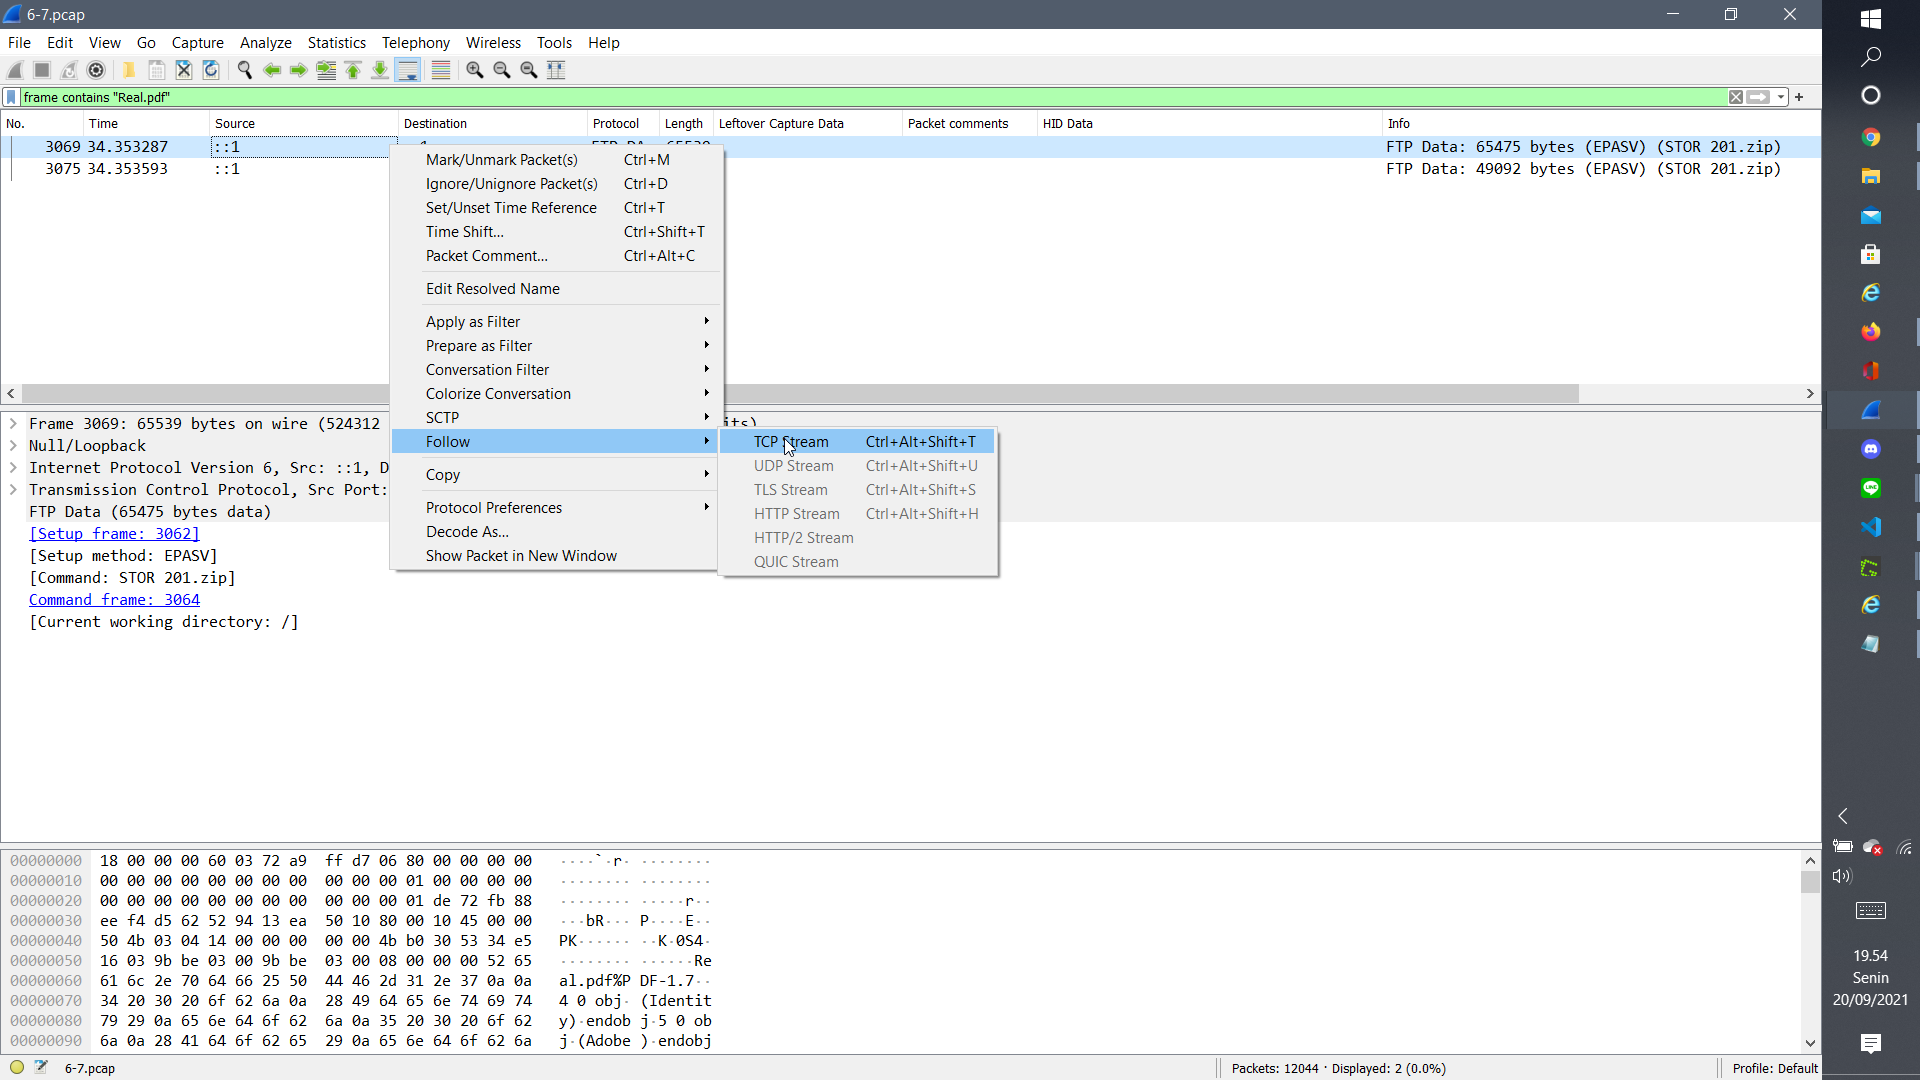
Task: Expand the Null/Loopback tree node
Action: click(x=13, y=446)
